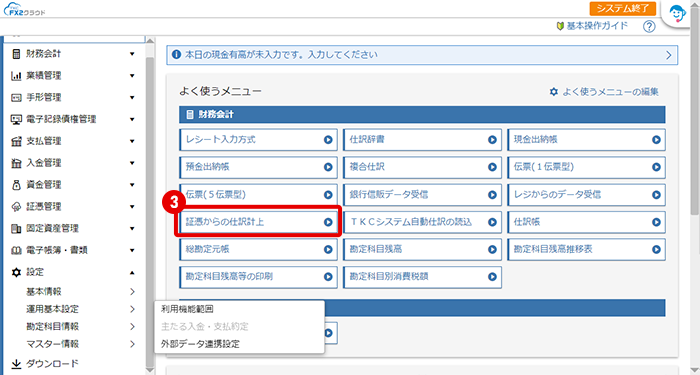Open 勘定科目残高等の印刷 menu button

click(x=258, y=277)
